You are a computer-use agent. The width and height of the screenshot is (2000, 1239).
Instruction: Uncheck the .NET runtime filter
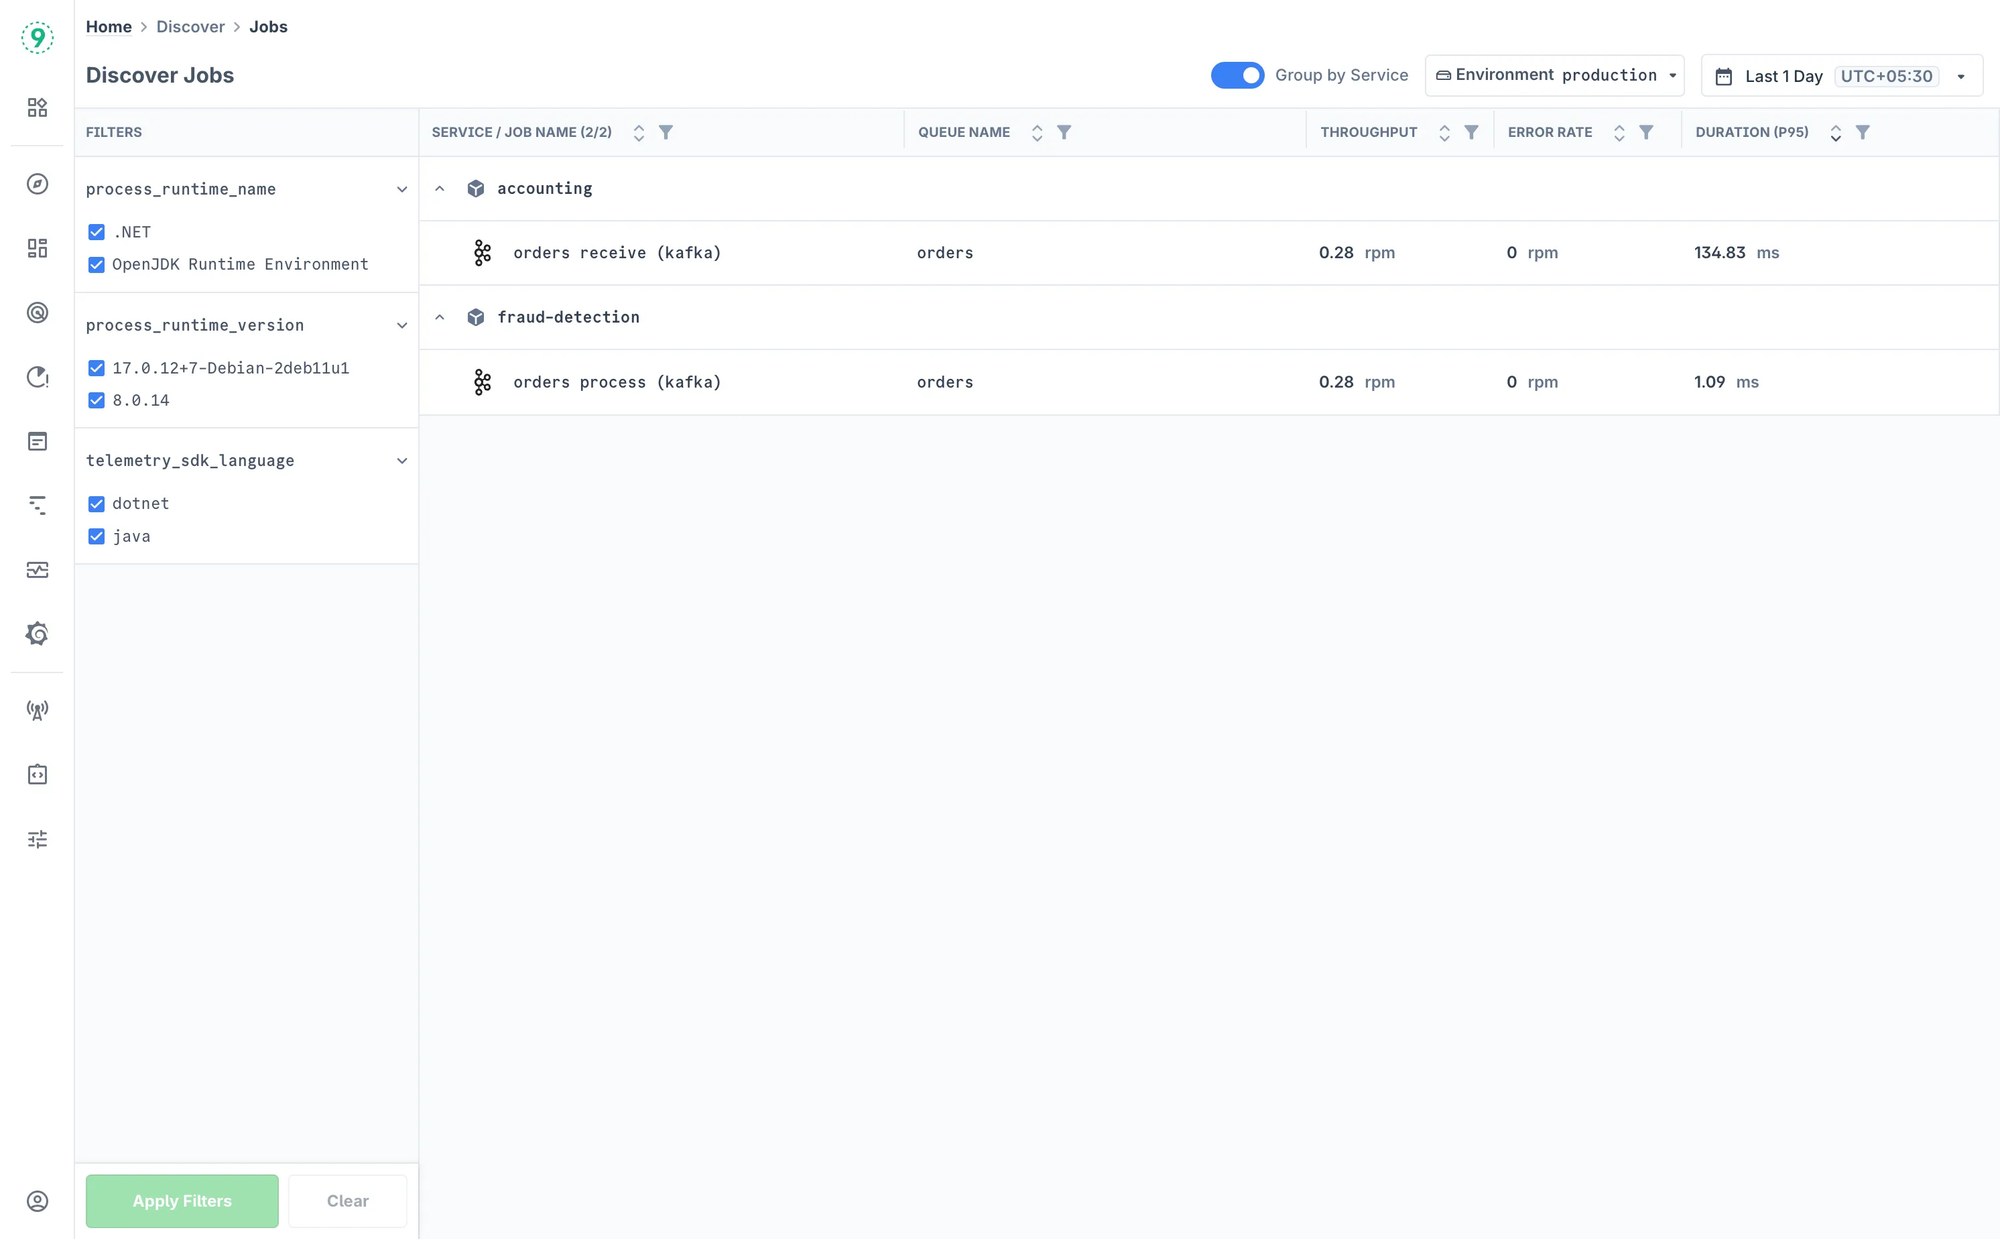pos(96,231)
